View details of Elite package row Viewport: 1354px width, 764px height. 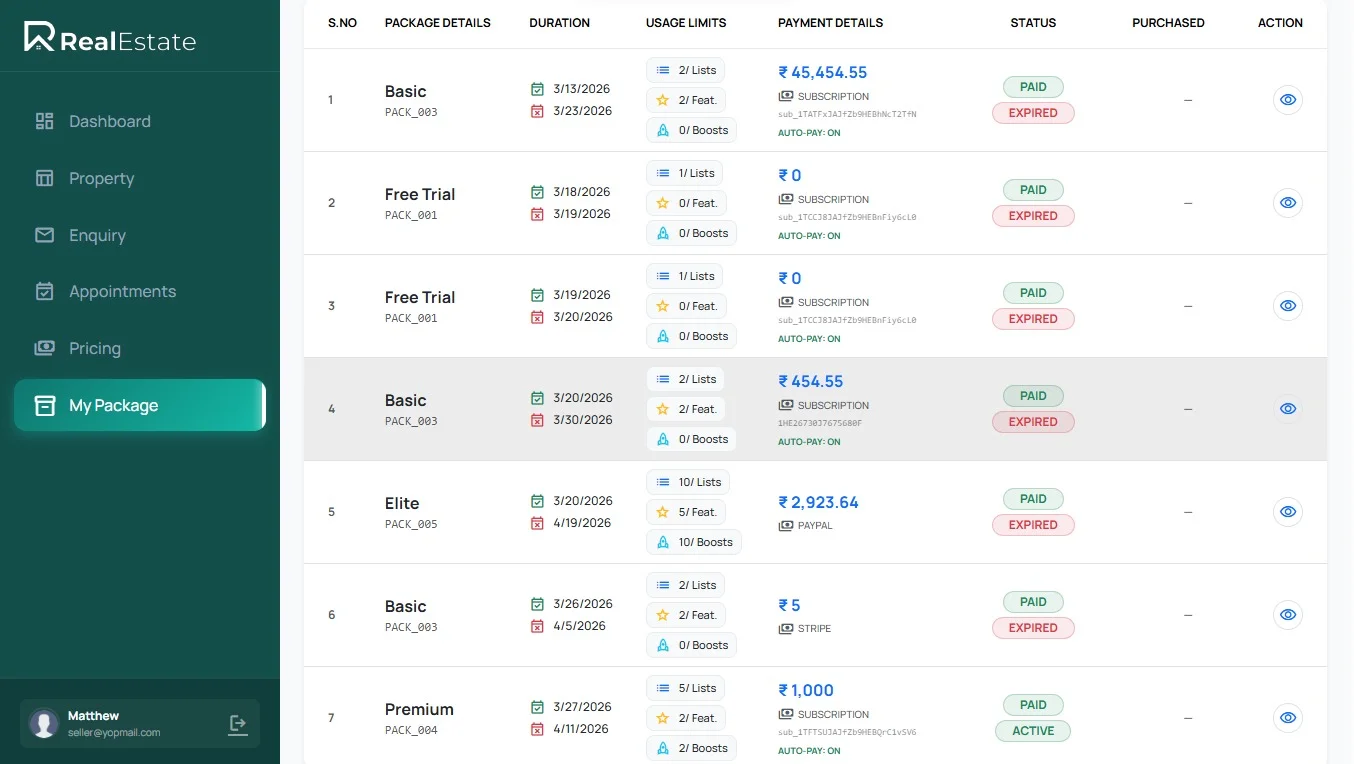point(1287,511)
